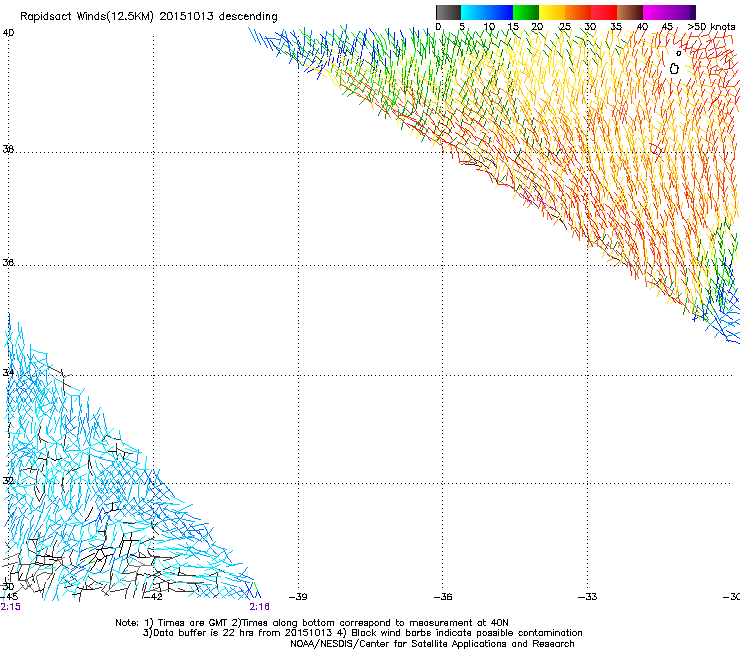
Task: Click the note line '3)Data buffer is 22 hrs'
Action: 362,633
